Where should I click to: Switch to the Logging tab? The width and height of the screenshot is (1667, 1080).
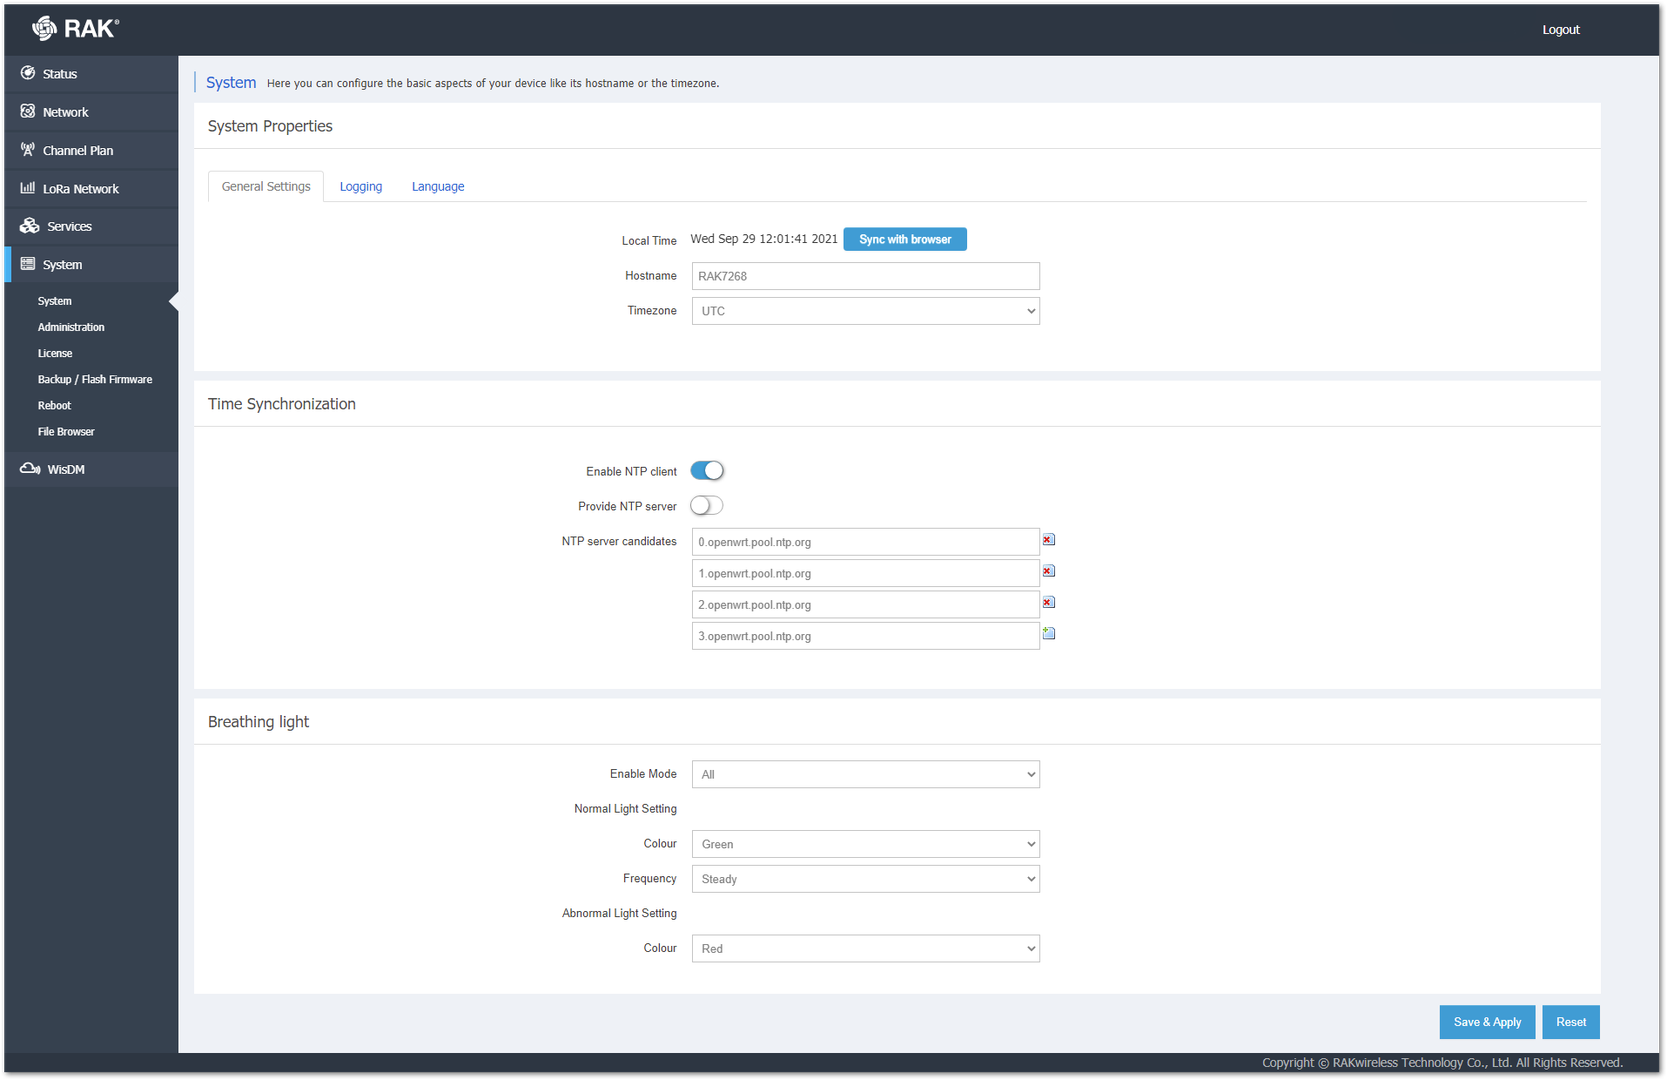tap(361, 186)
